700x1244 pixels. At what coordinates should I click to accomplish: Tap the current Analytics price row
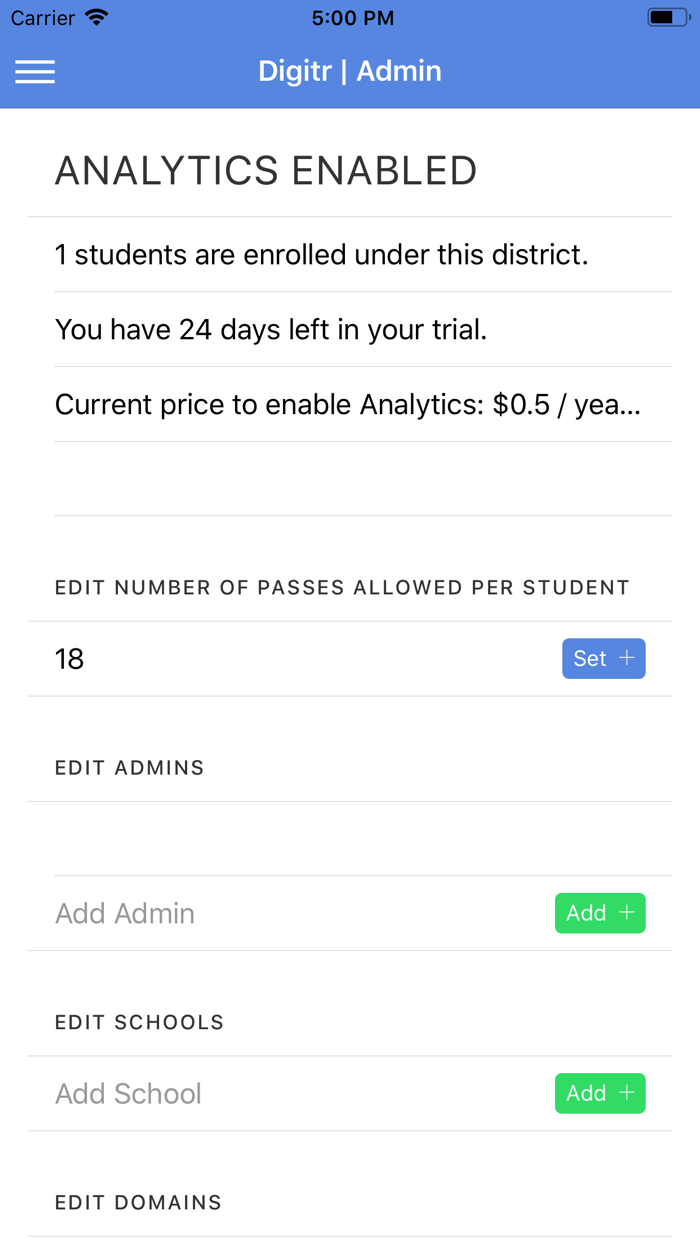348,404
